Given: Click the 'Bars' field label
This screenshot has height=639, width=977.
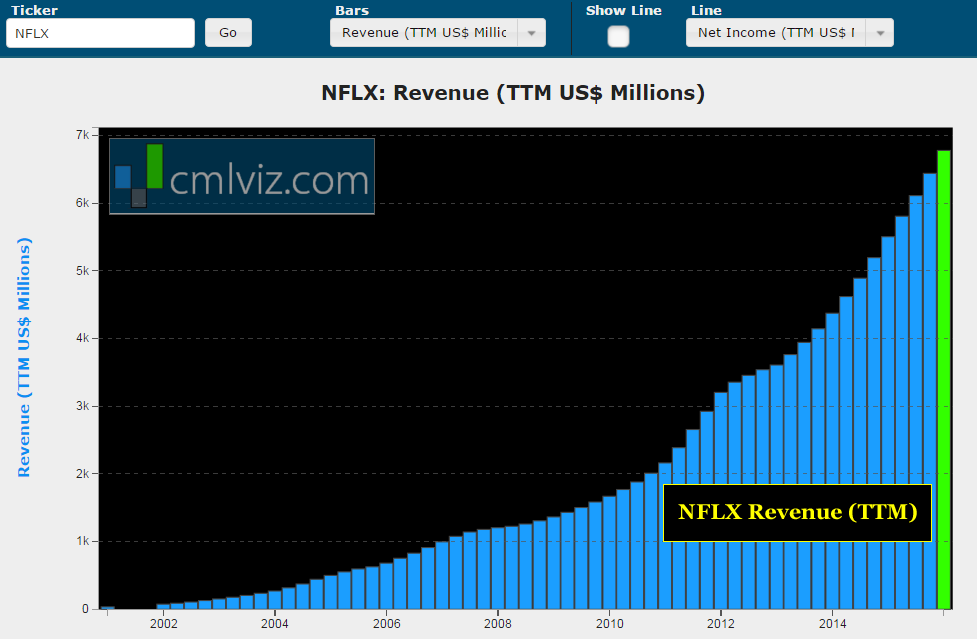Looking at the screenshot, I should point(352,10).
